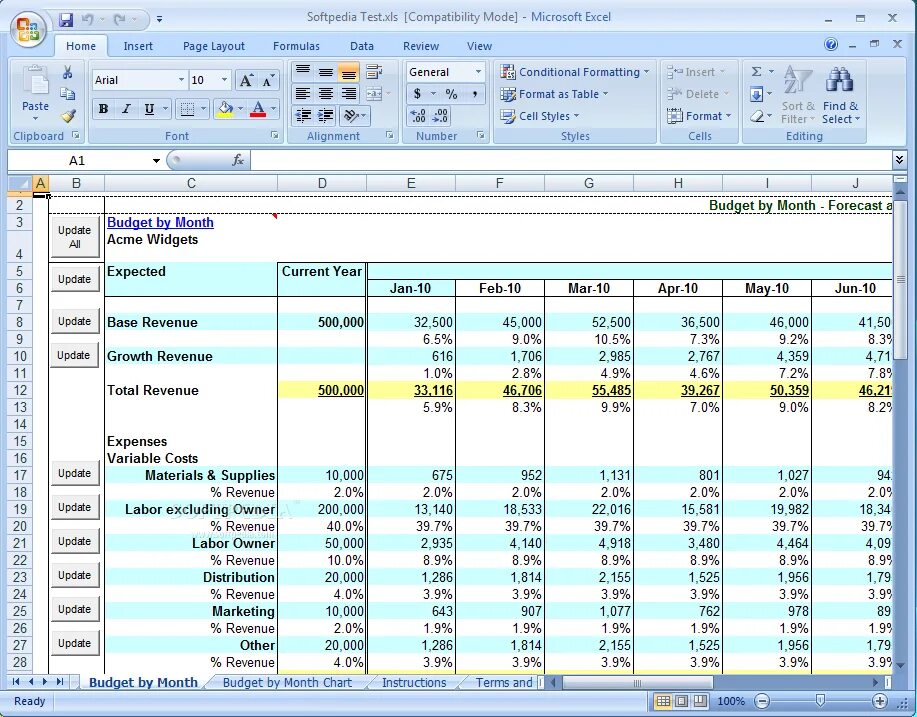Open the Format cells dropdown
The width and height of the screenshot is (917, 717).
click(x=699, y=116)
